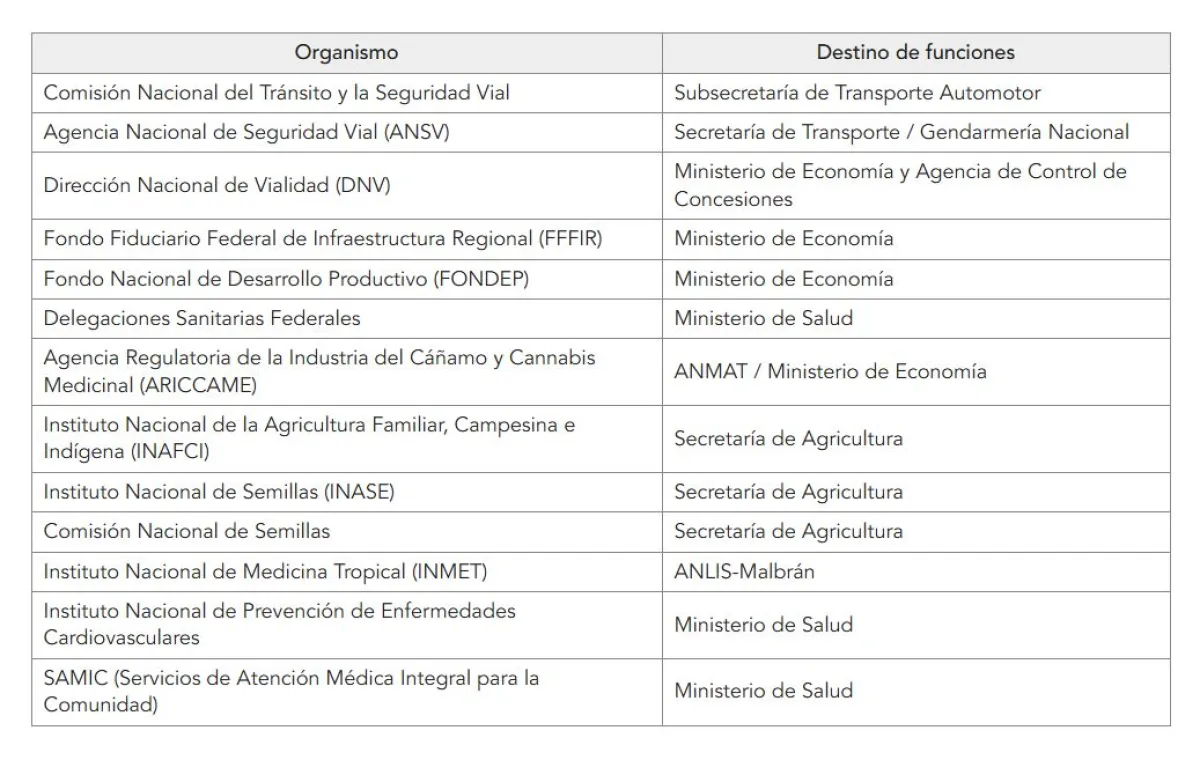Select Agencia Nacional de Seguridad Vial (ANSV)

tap(246, 132)
